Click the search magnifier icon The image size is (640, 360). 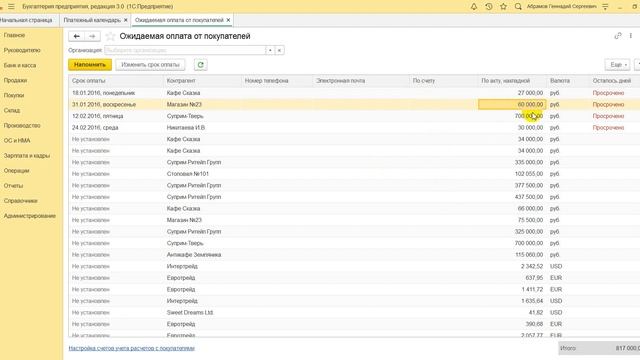click(x=518, y=7)
